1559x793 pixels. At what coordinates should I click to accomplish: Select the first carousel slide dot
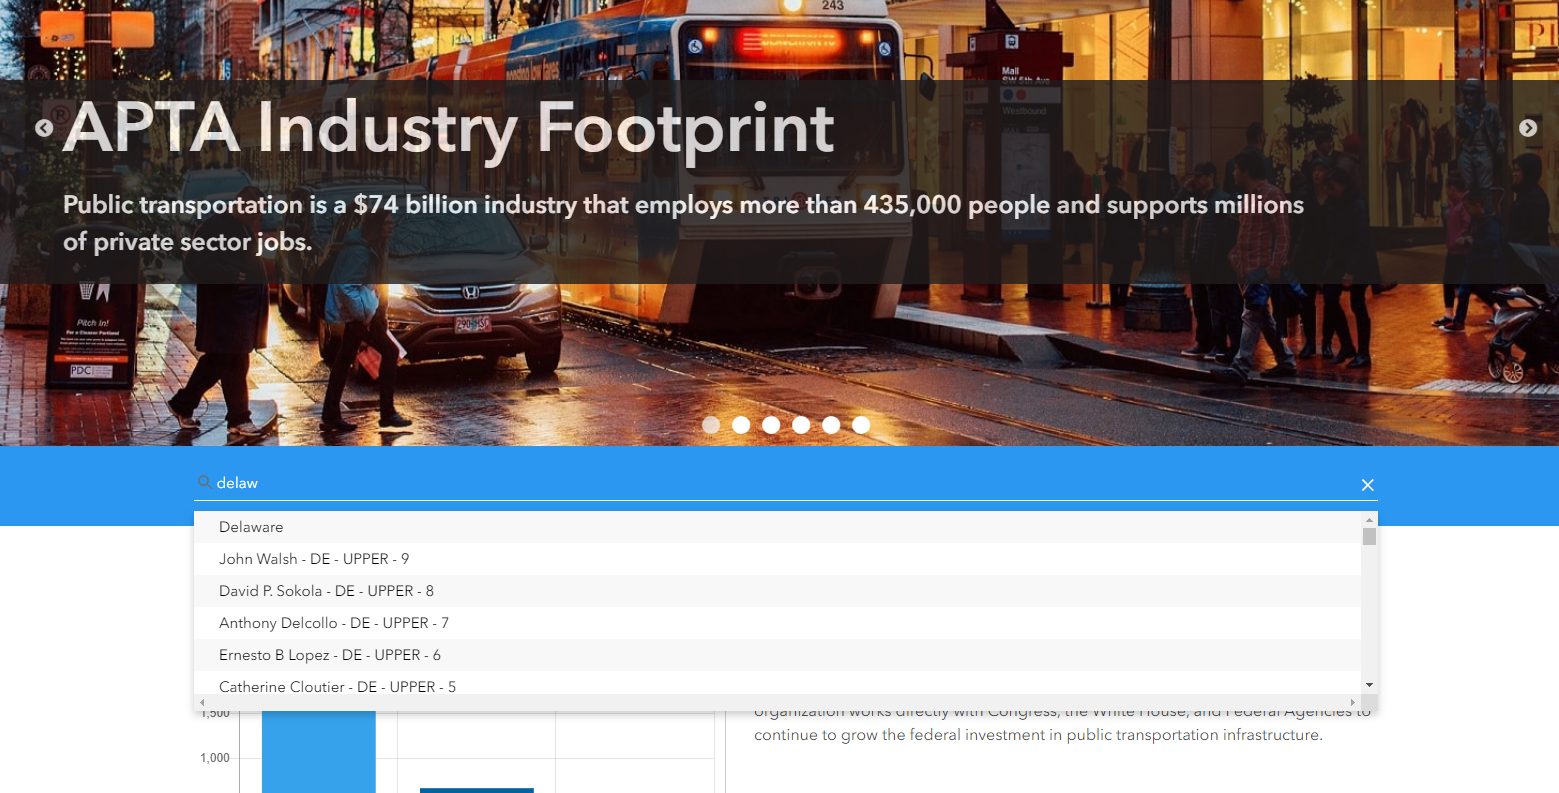[711, 425]
